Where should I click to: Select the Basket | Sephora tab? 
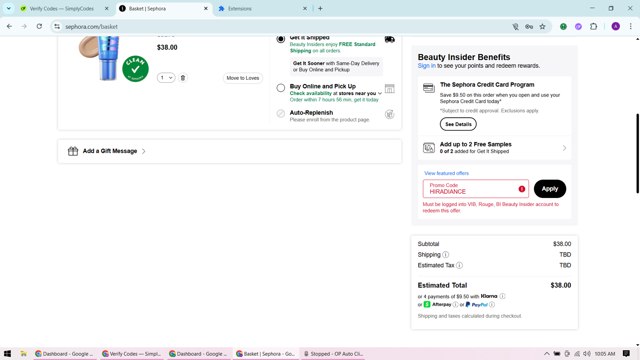tap(163, 9)
